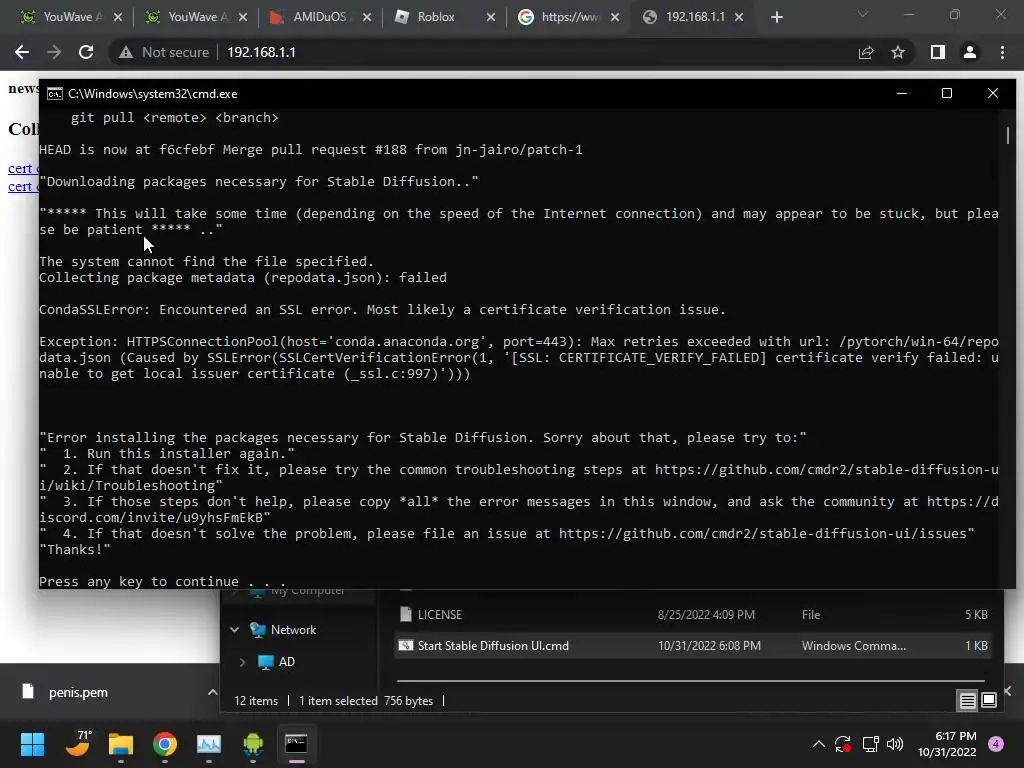Close the Roblox tab

pos(491,18)
